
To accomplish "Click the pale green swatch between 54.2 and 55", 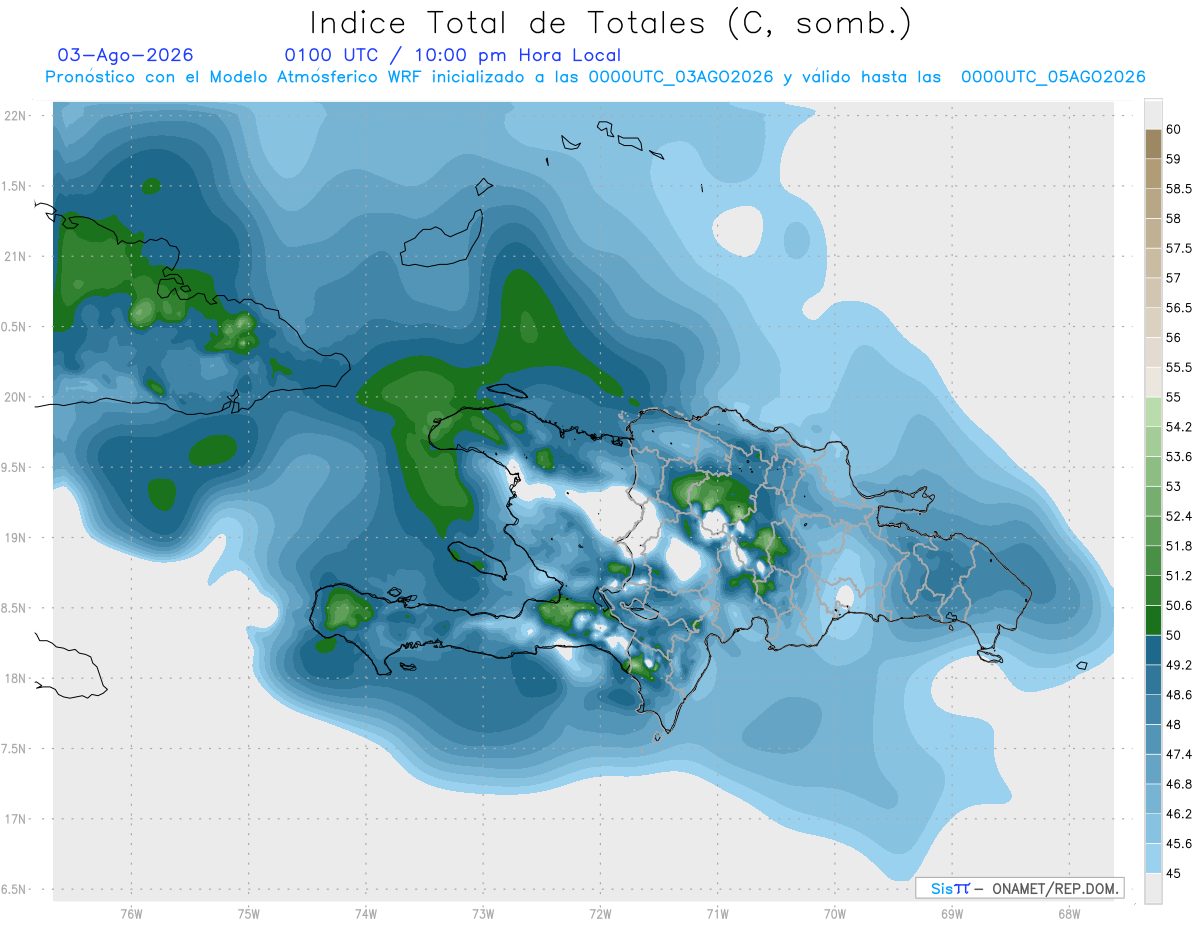I will tap(1153, 412).
